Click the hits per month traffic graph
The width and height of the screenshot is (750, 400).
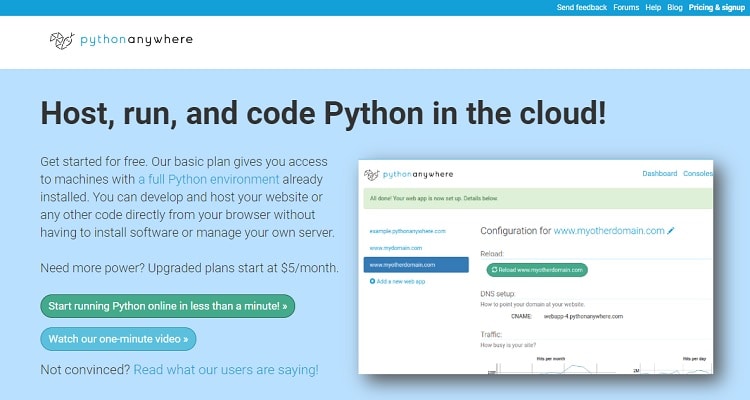550,366
